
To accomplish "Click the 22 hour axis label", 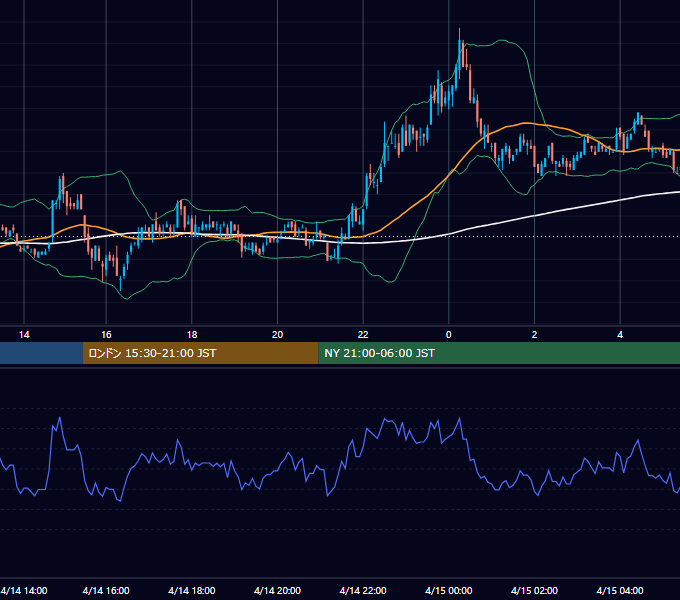I will (x=363, y=335).
